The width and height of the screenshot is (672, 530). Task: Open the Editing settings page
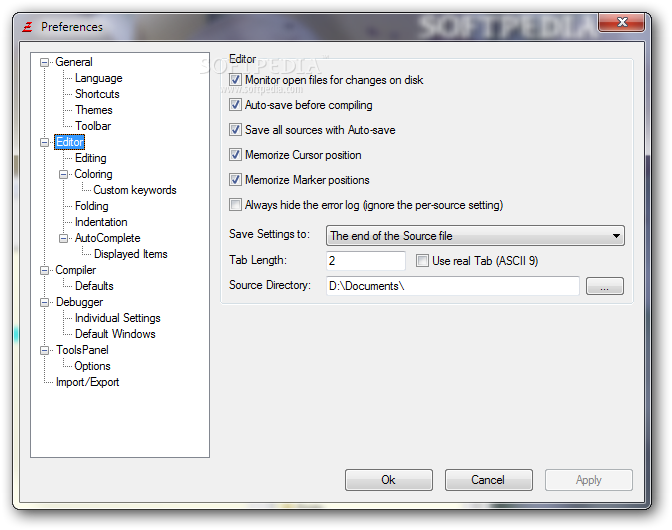90,158
